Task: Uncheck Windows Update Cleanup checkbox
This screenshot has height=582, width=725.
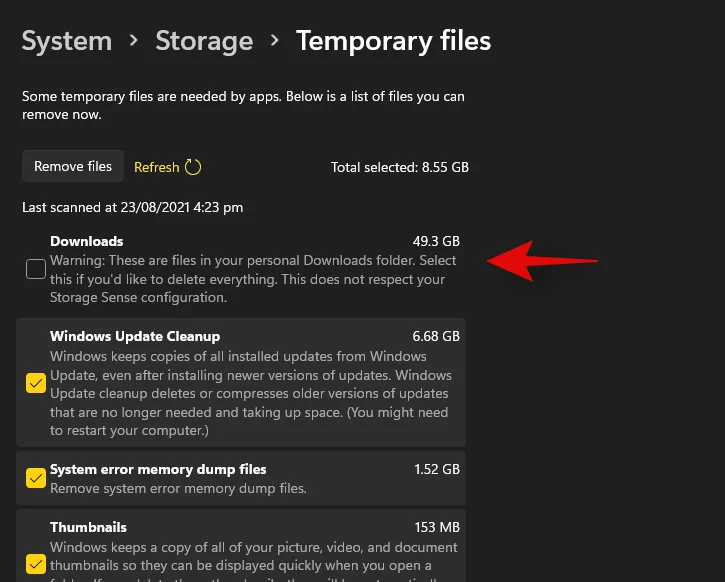Action: (36, 383)
